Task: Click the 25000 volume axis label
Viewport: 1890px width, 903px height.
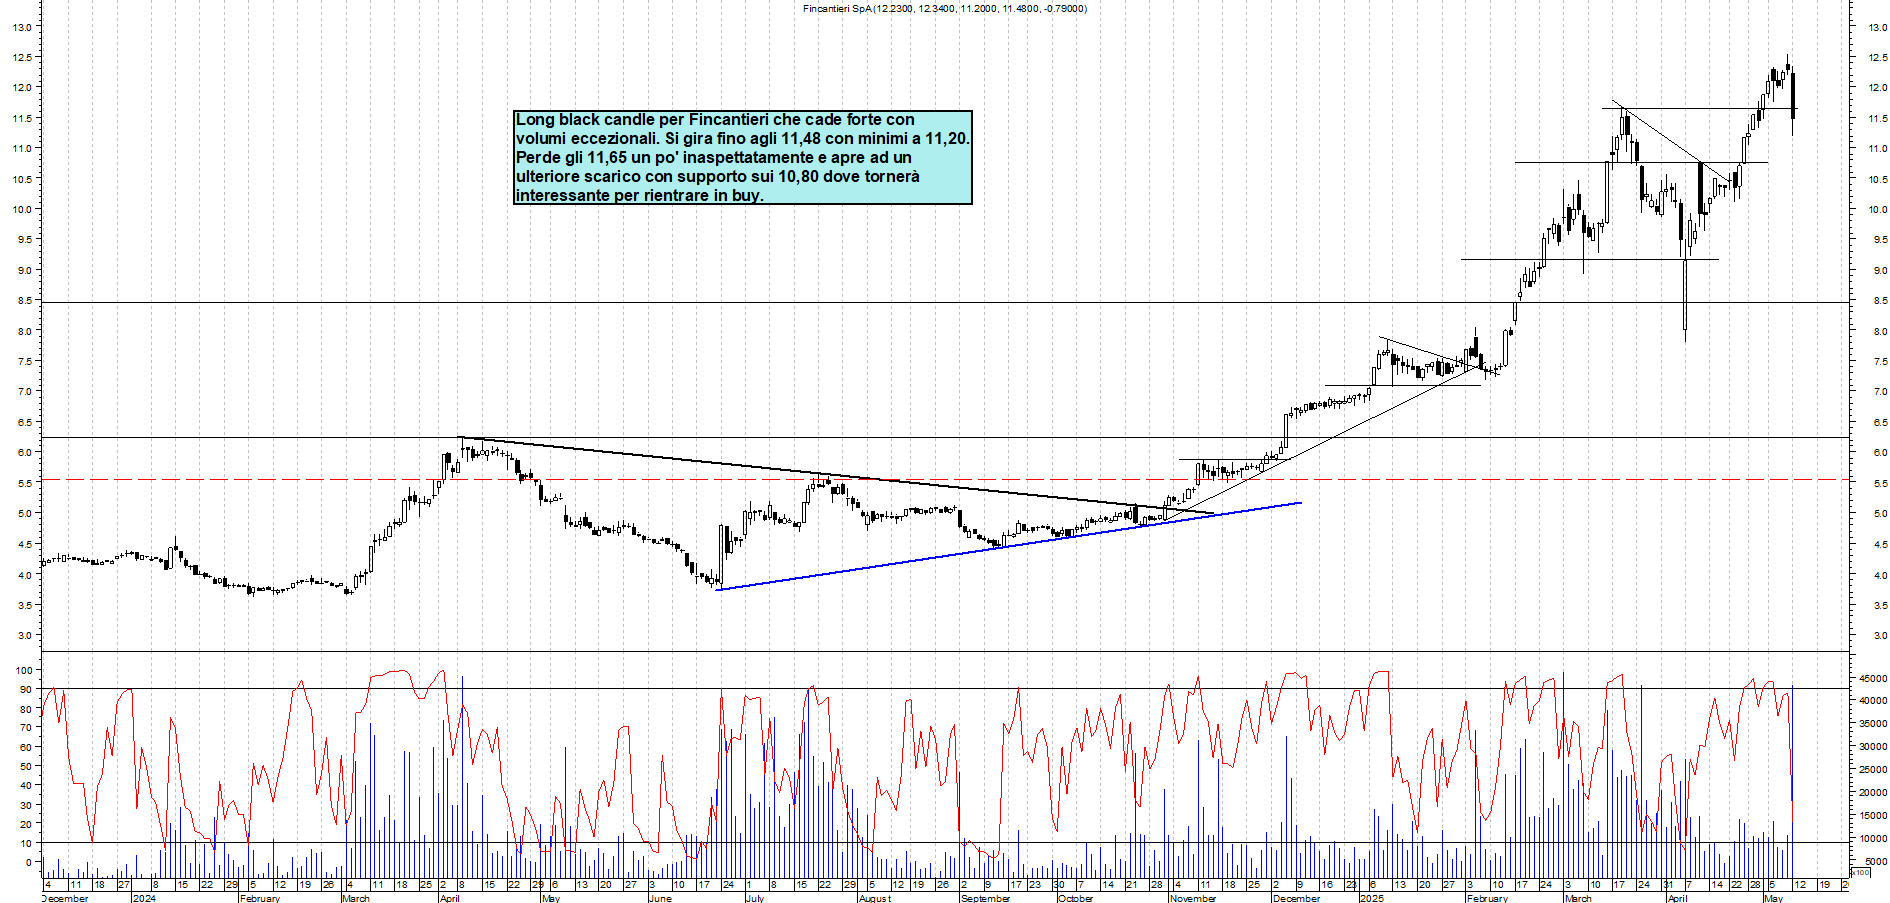Action: click(1873, 770)
